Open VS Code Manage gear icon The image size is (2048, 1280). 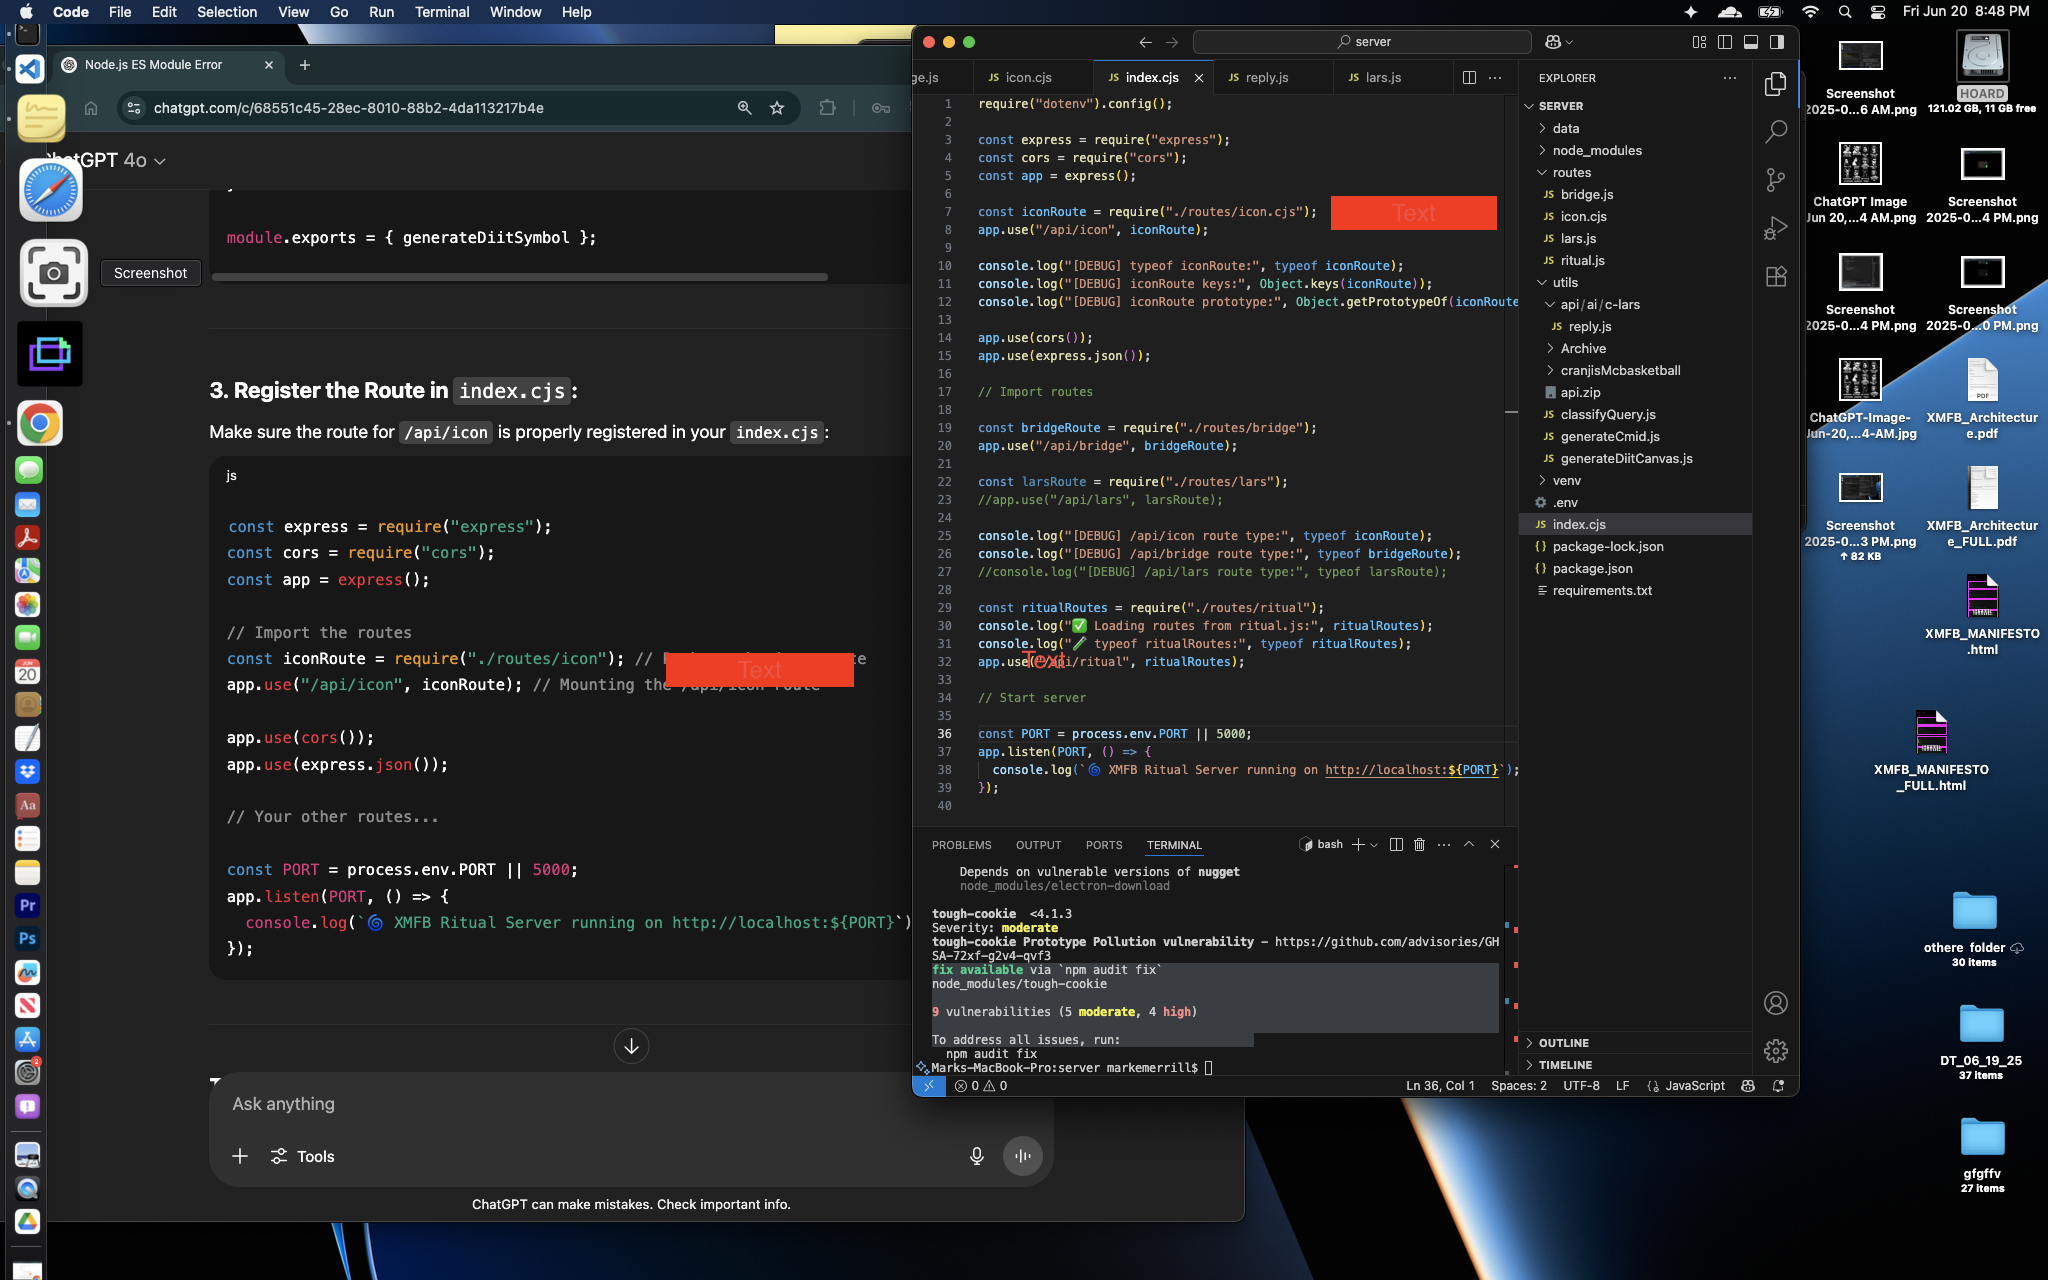[1776, 1051]
